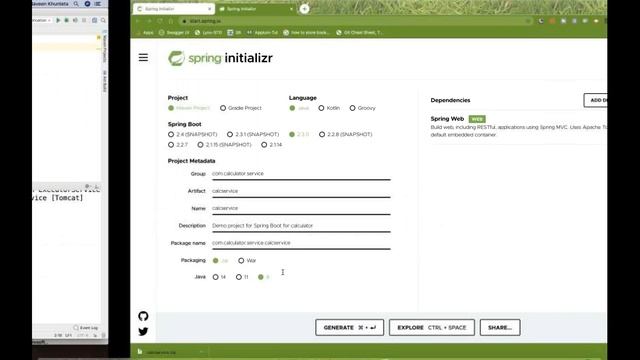The image size is (640, 360).
Task: Click the IDE green Run triangle
Action: point(58,20)
